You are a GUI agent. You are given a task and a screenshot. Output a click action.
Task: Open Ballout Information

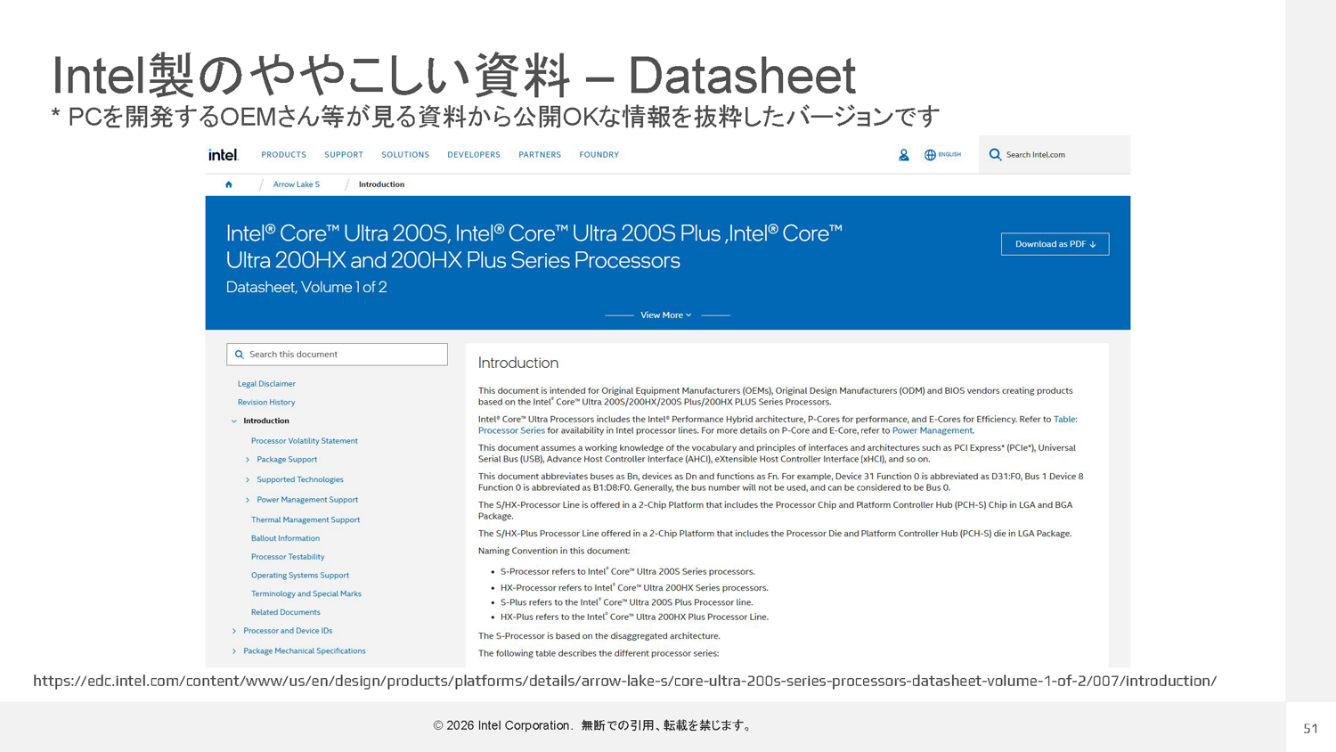tap(285, 538)
